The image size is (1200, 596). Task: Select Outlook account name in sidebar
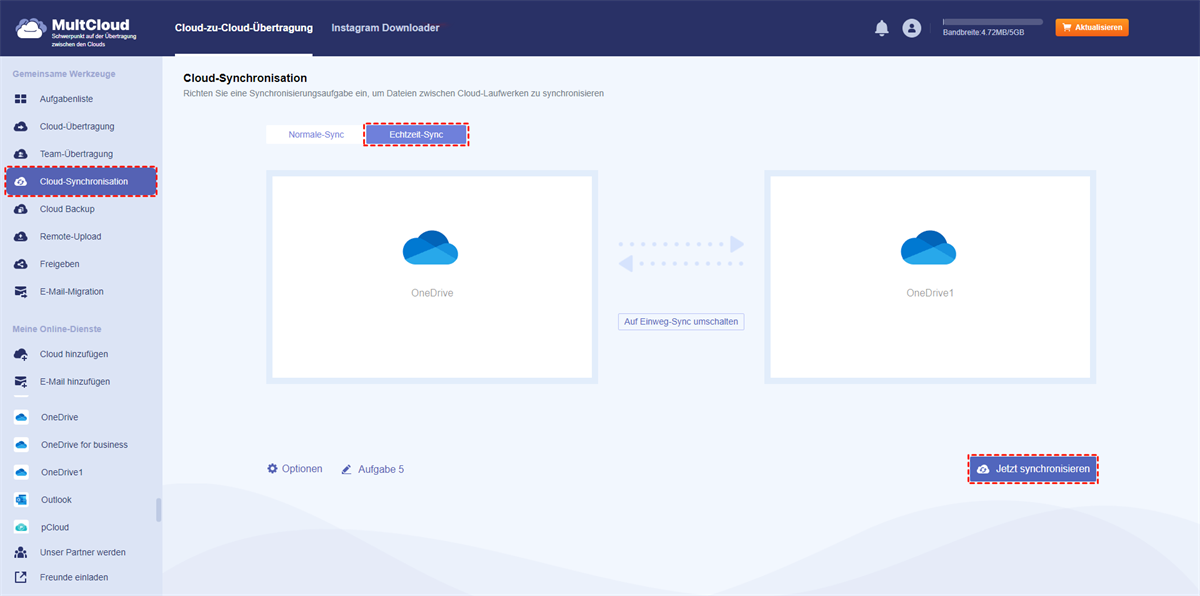pyautogui.click(x=56, y=500)
